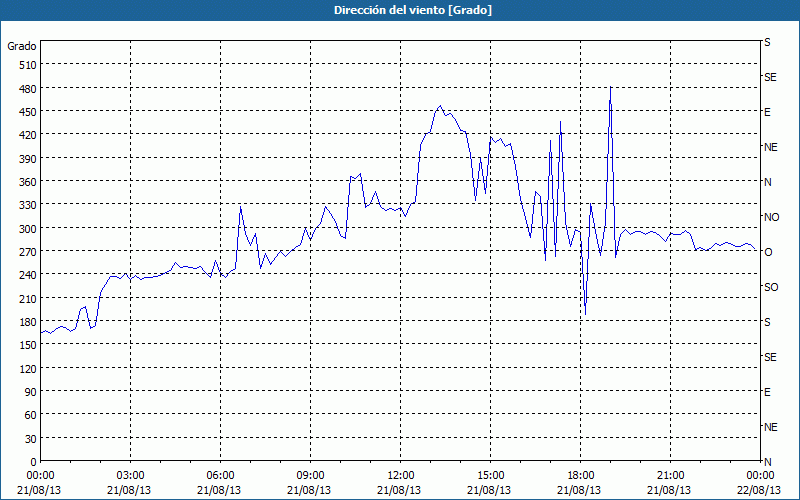
Task: Click the 22/08/13 date label
Action: pos(759,490)
